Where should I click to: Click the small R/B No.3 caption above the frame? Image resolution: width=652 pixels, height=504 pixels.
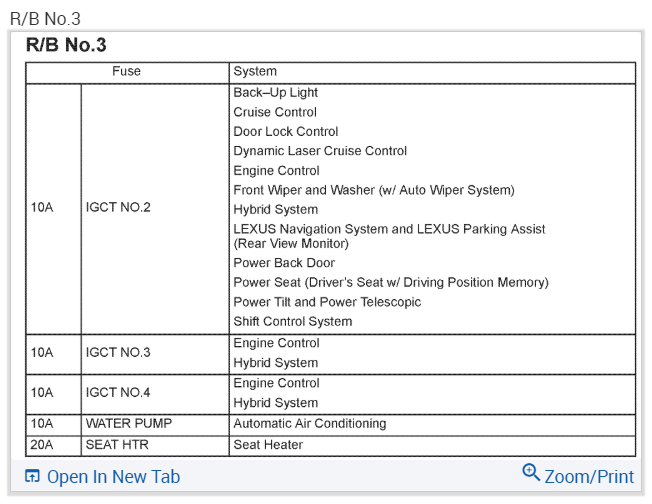pos(45,19)
